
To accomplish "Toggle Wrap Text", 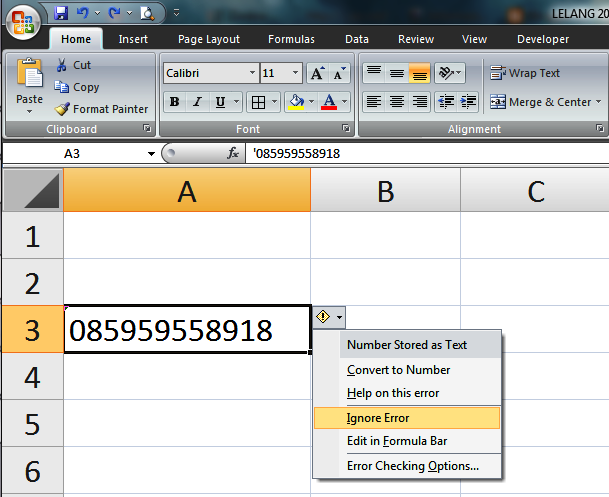I will (x=524, y=73).
